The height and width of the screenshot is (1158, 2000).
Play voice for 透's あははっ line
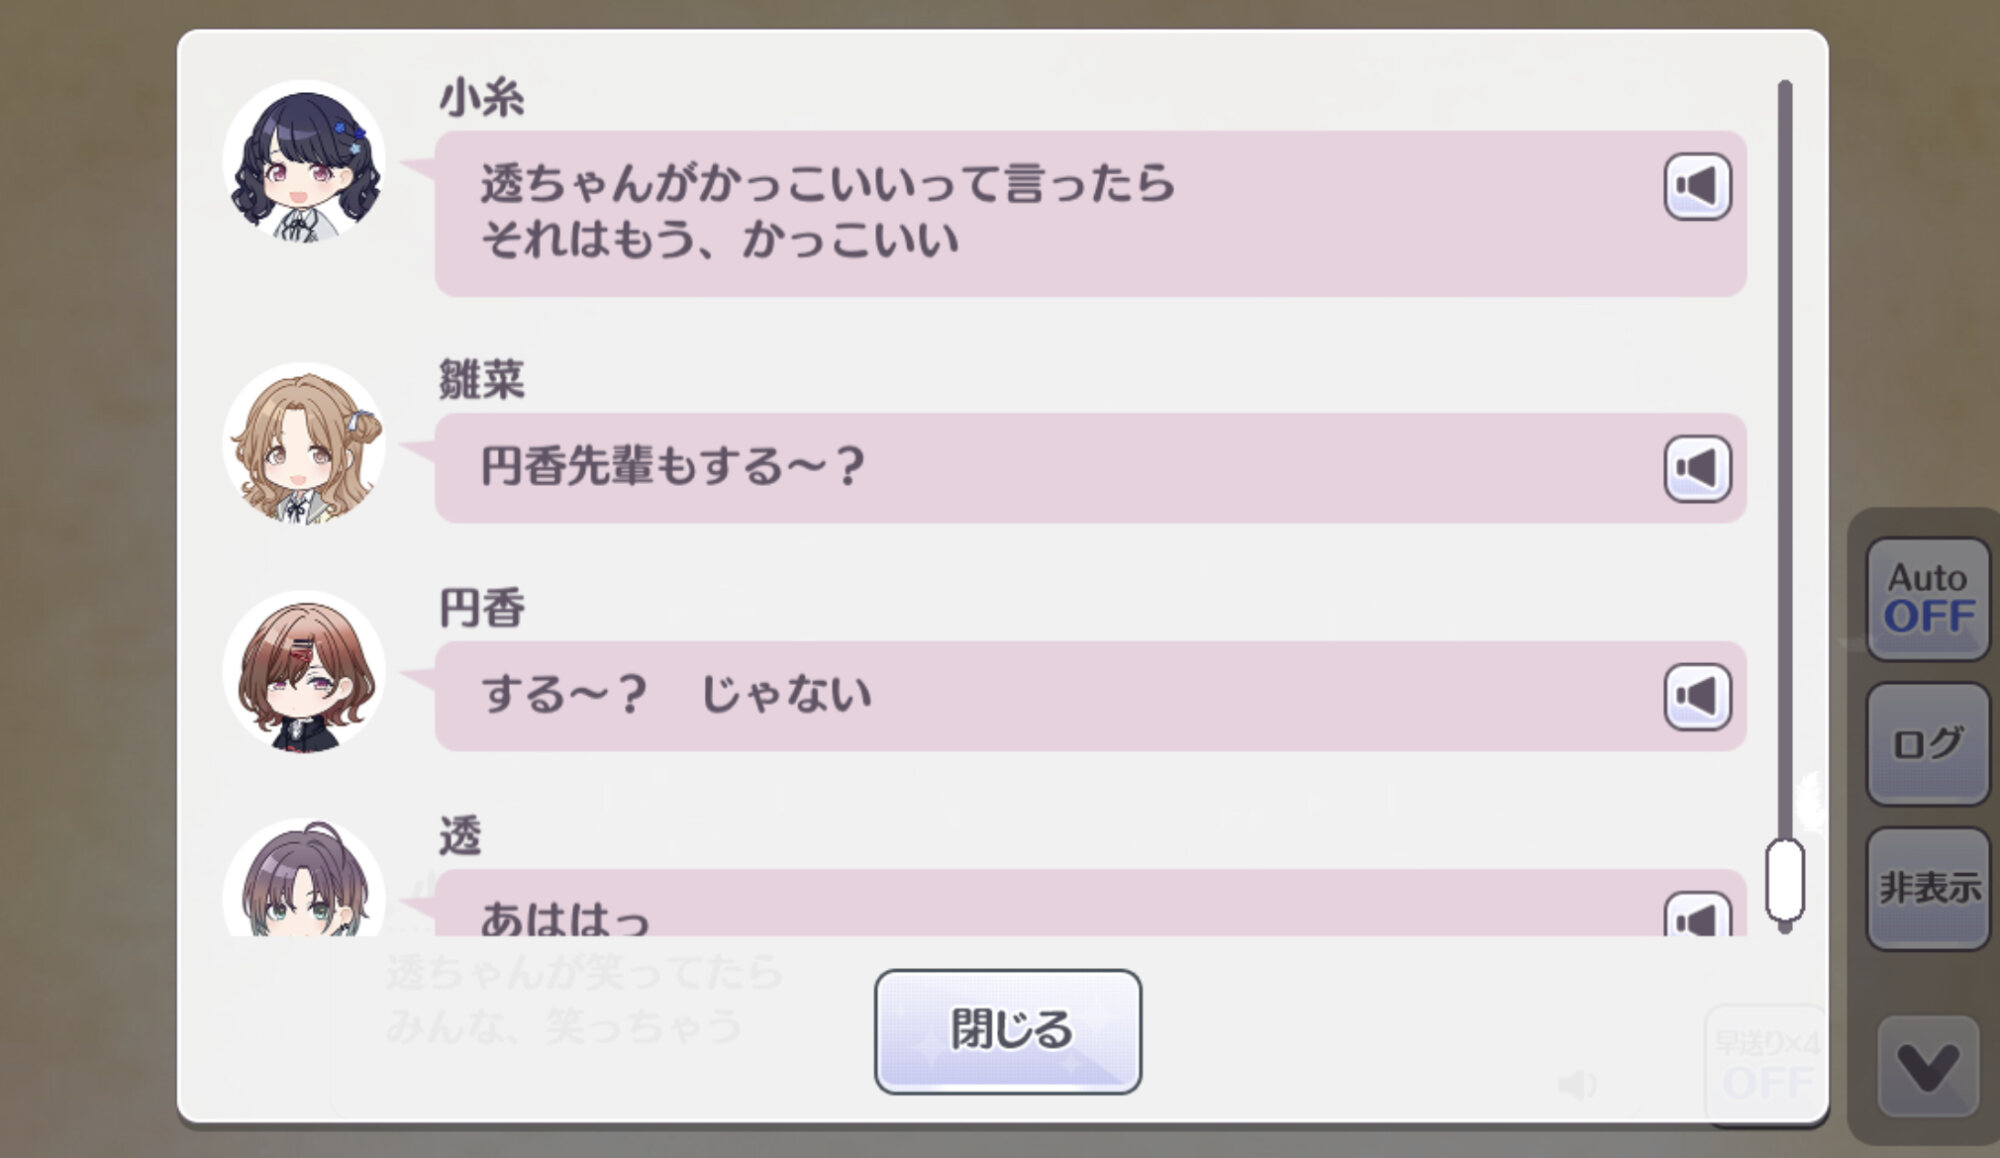[x=1697, y=914]
